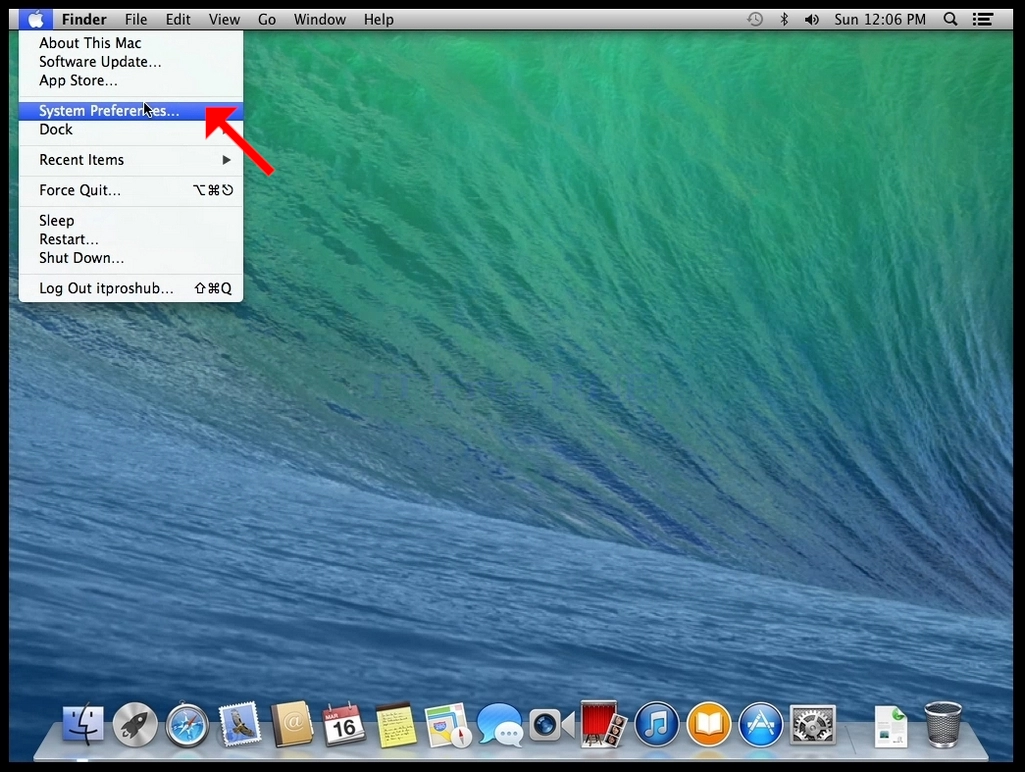Choose Shut Down… menu item
This screenshot has height=772, width=1025.
131,258
